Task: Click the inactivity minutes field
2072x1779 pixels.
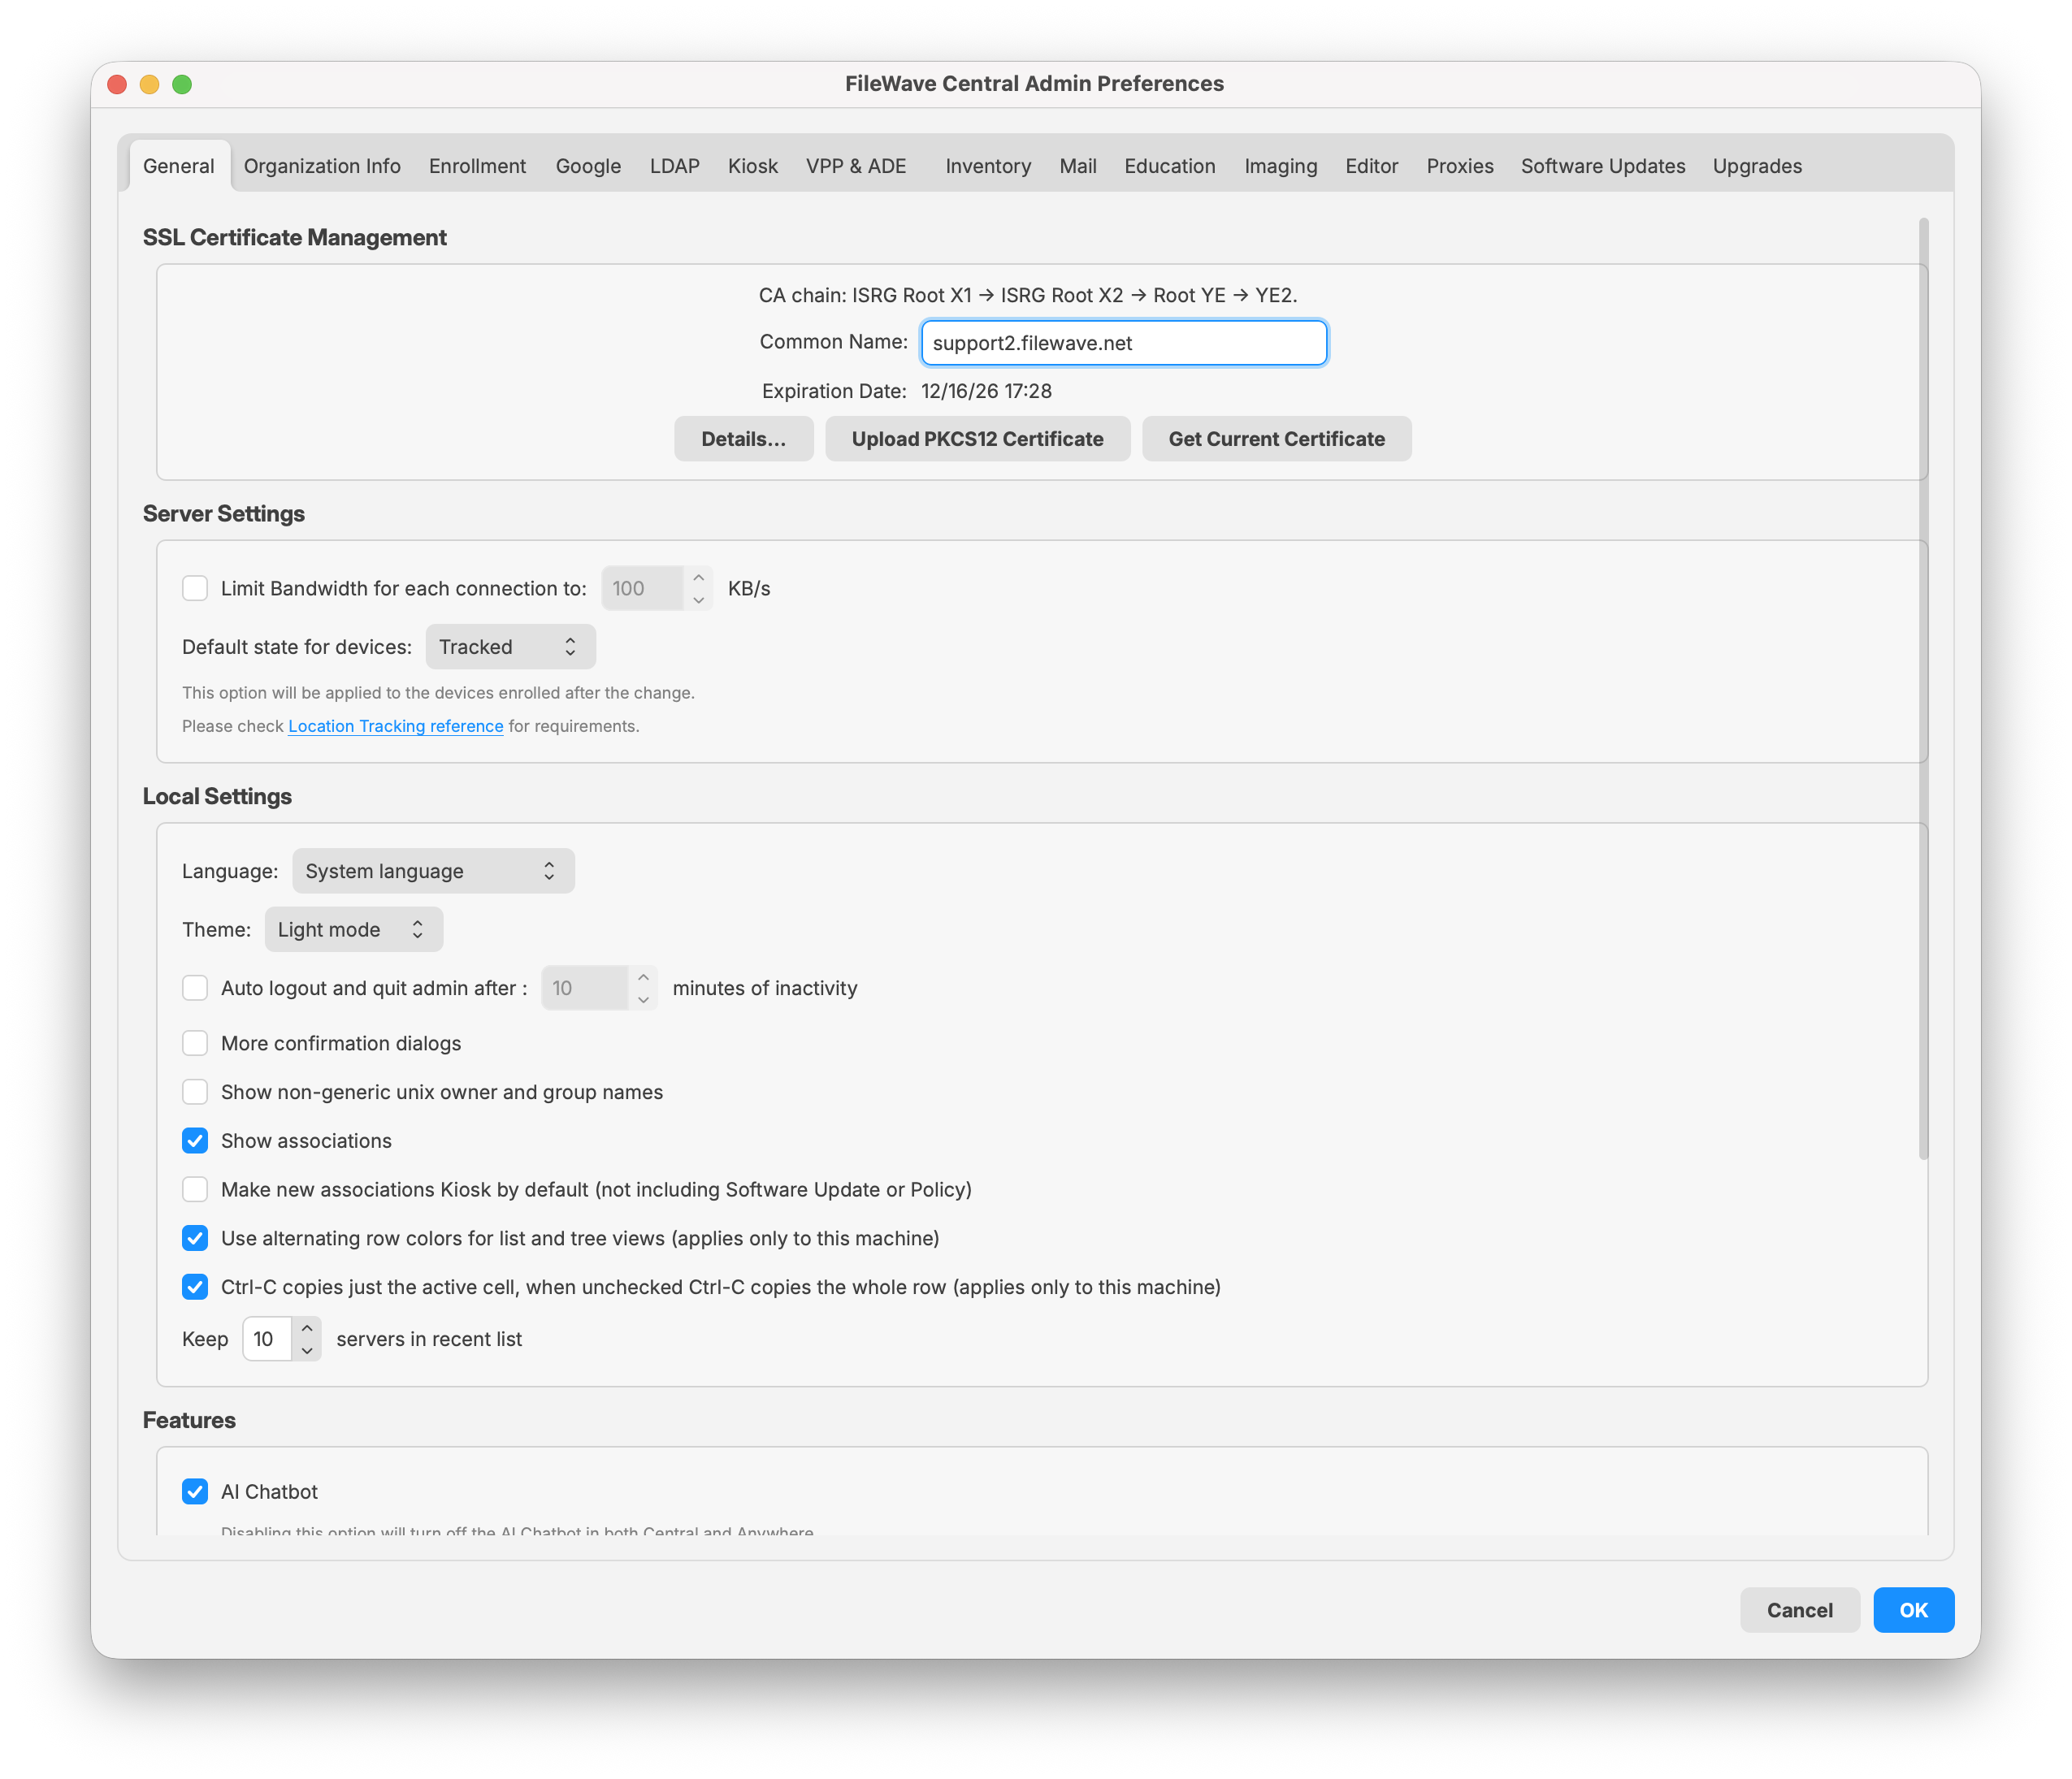Action: coord(585,988)
